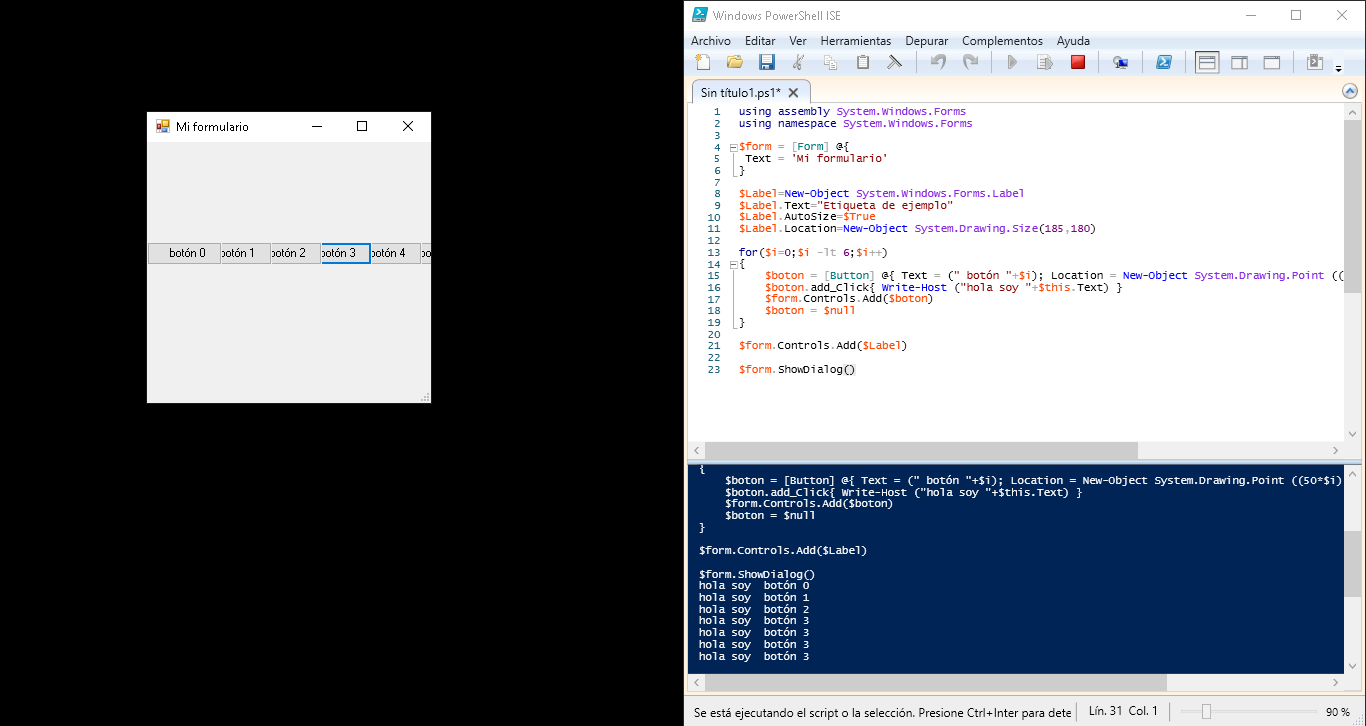Clear the console pane with the wiper icon

(895, 62)
